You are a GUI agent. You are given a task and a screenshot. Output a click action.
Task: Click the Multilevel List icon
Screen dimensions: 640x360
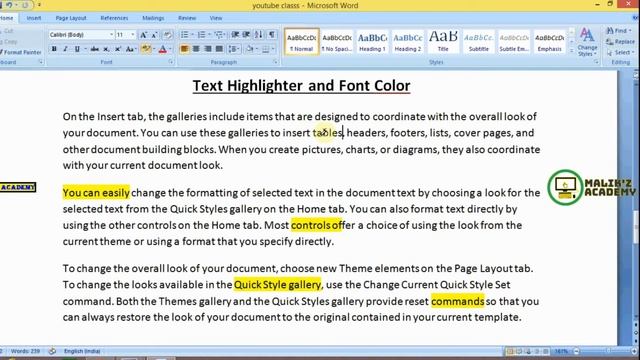tap(219, 35)
